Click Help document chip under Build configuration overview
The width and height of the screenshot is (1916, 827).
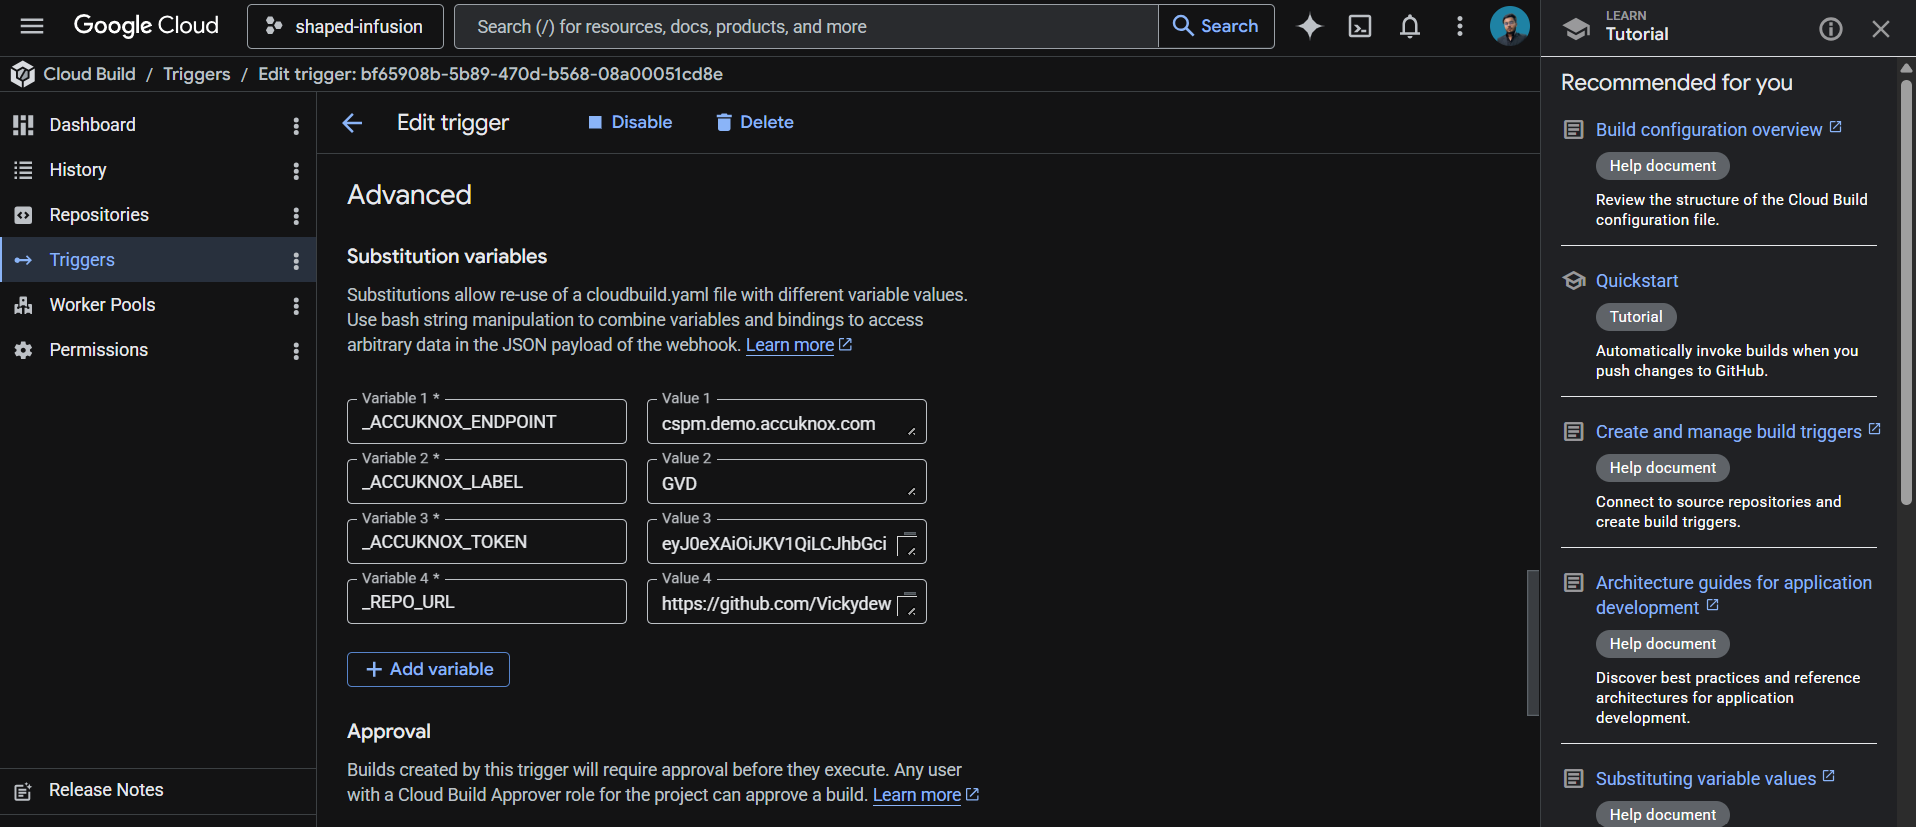[x=1662, y=166]
